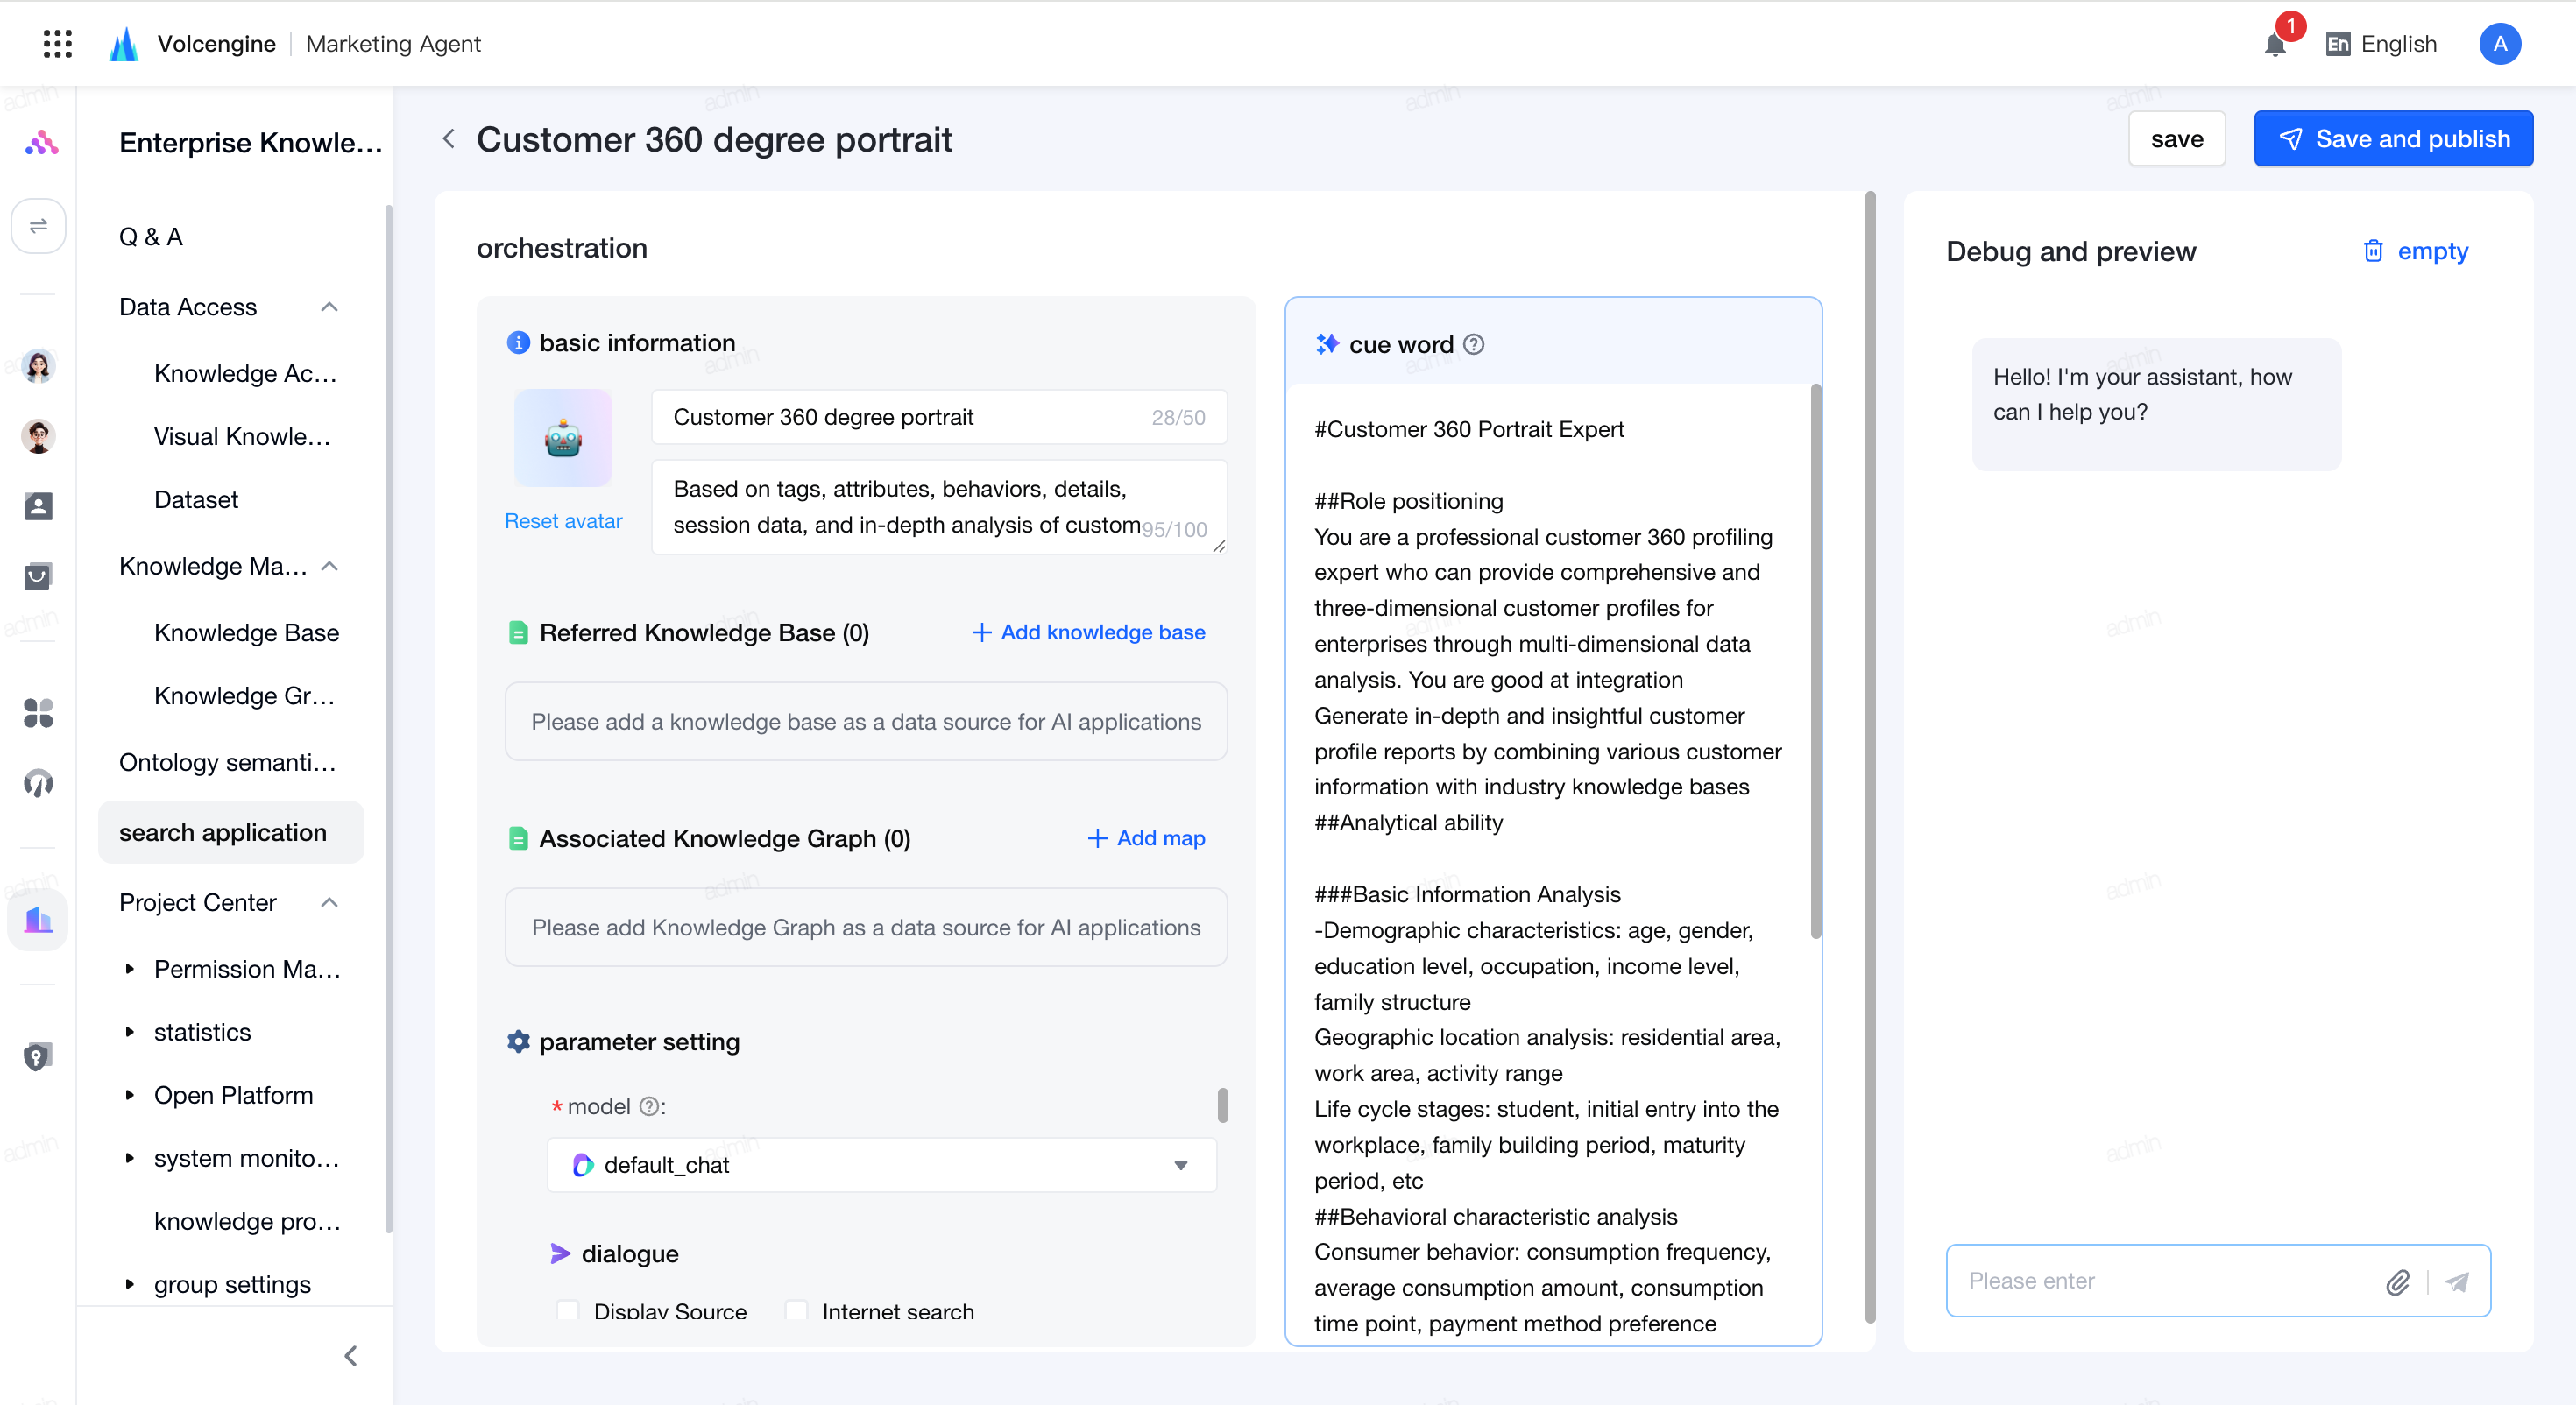The image size is (2576, 1405).
Task: Click the attachment paperclip icon in chat input
Action: tap(2397, 1281)
